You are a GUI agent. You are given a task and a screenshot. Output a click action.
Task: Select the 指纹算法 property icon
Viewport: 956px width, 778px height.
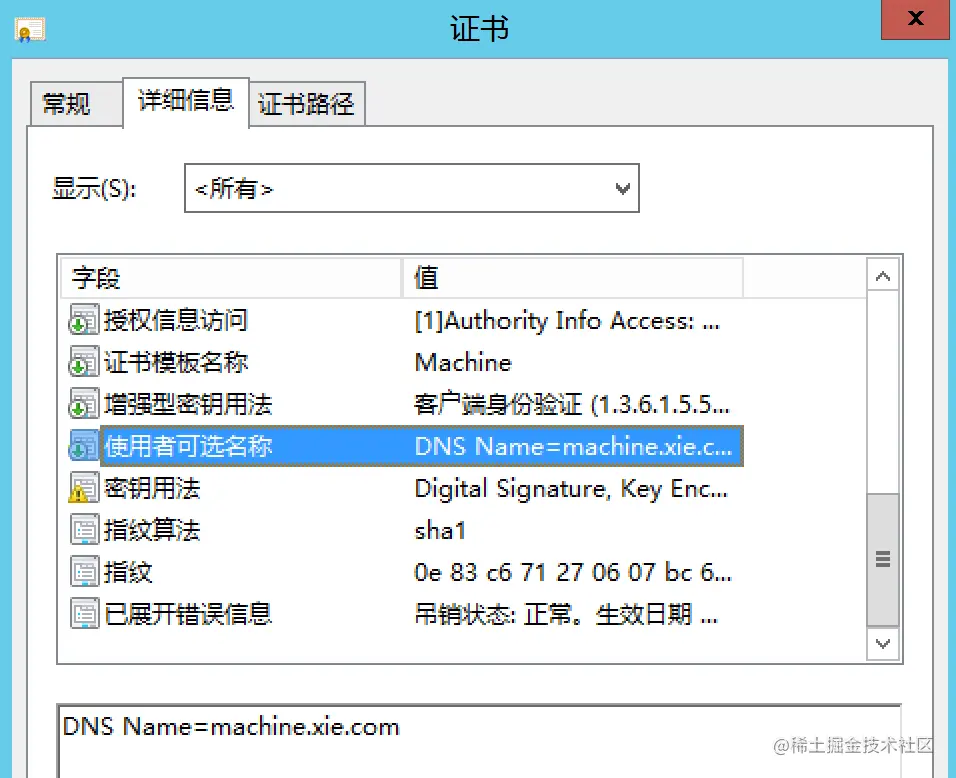click(x=84, y=530)
